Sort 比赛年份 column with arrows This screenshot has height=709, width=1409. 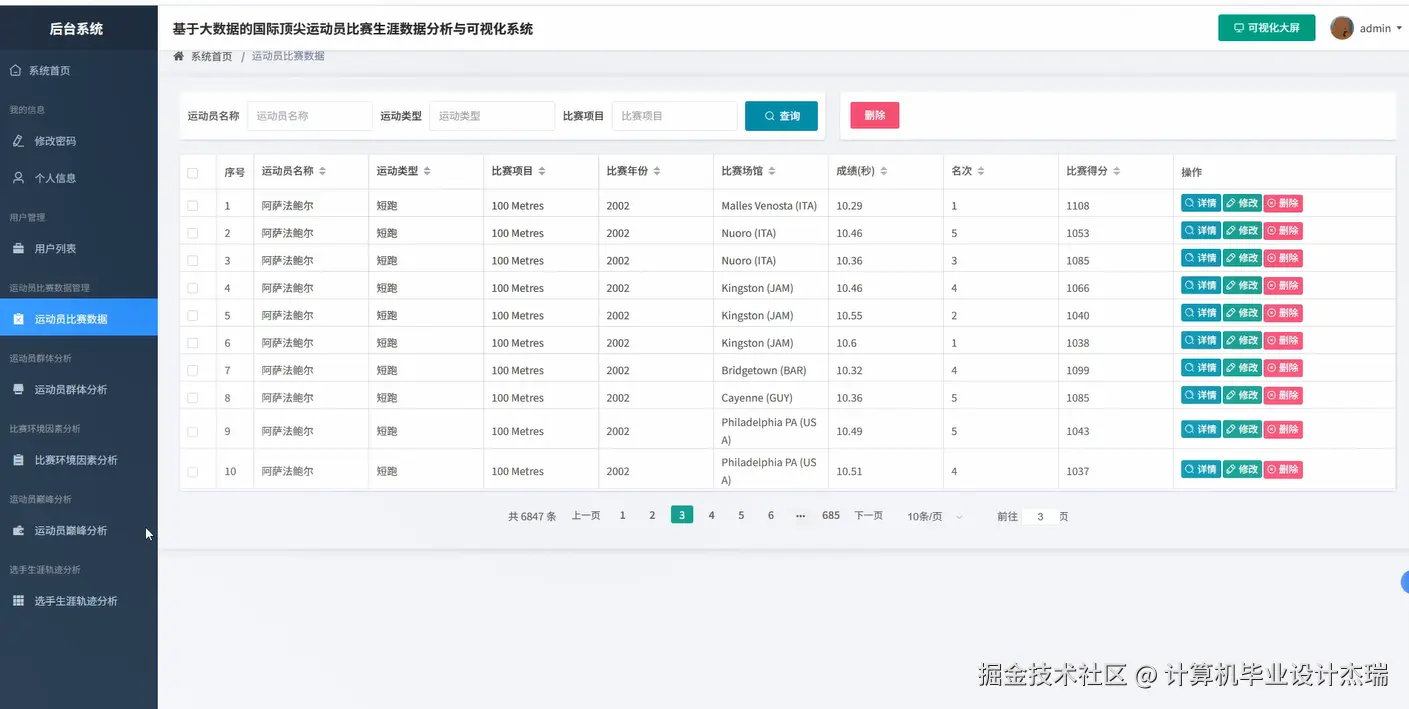pos(657,171)
